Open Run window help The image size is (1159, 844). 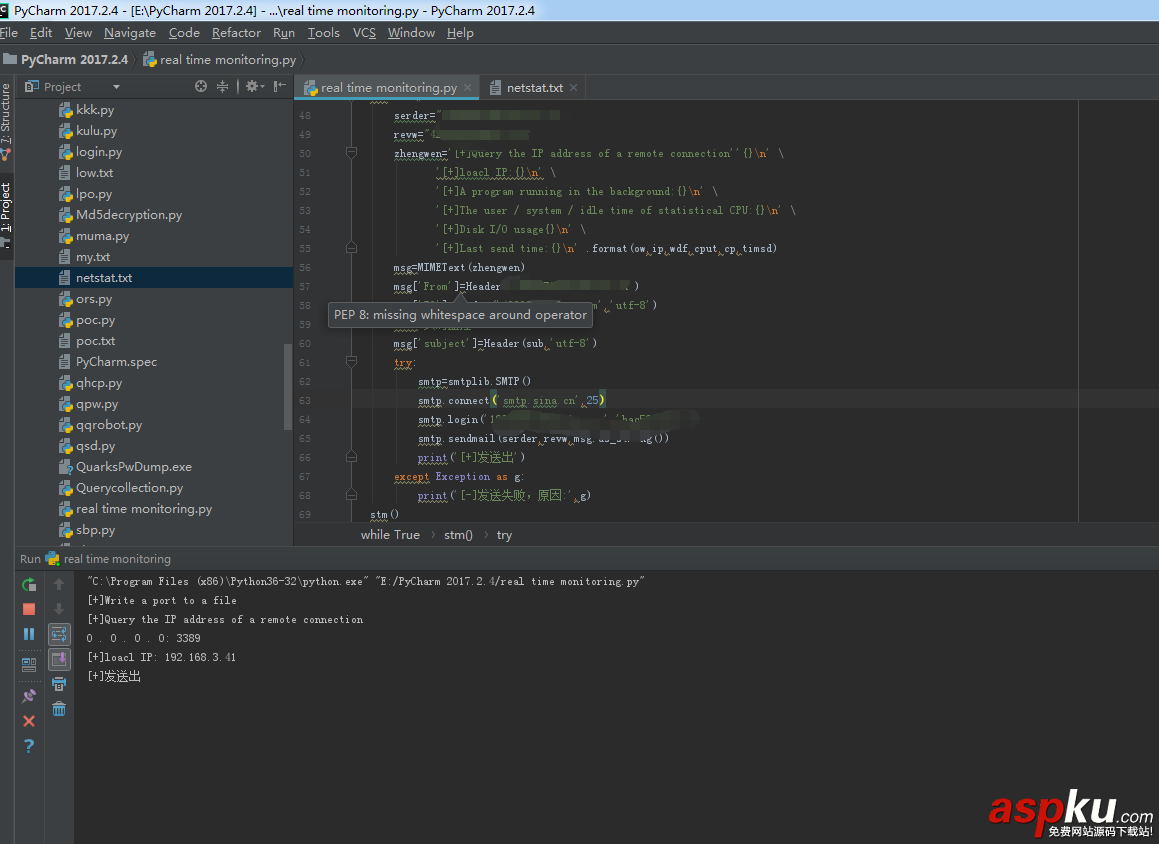29,746
